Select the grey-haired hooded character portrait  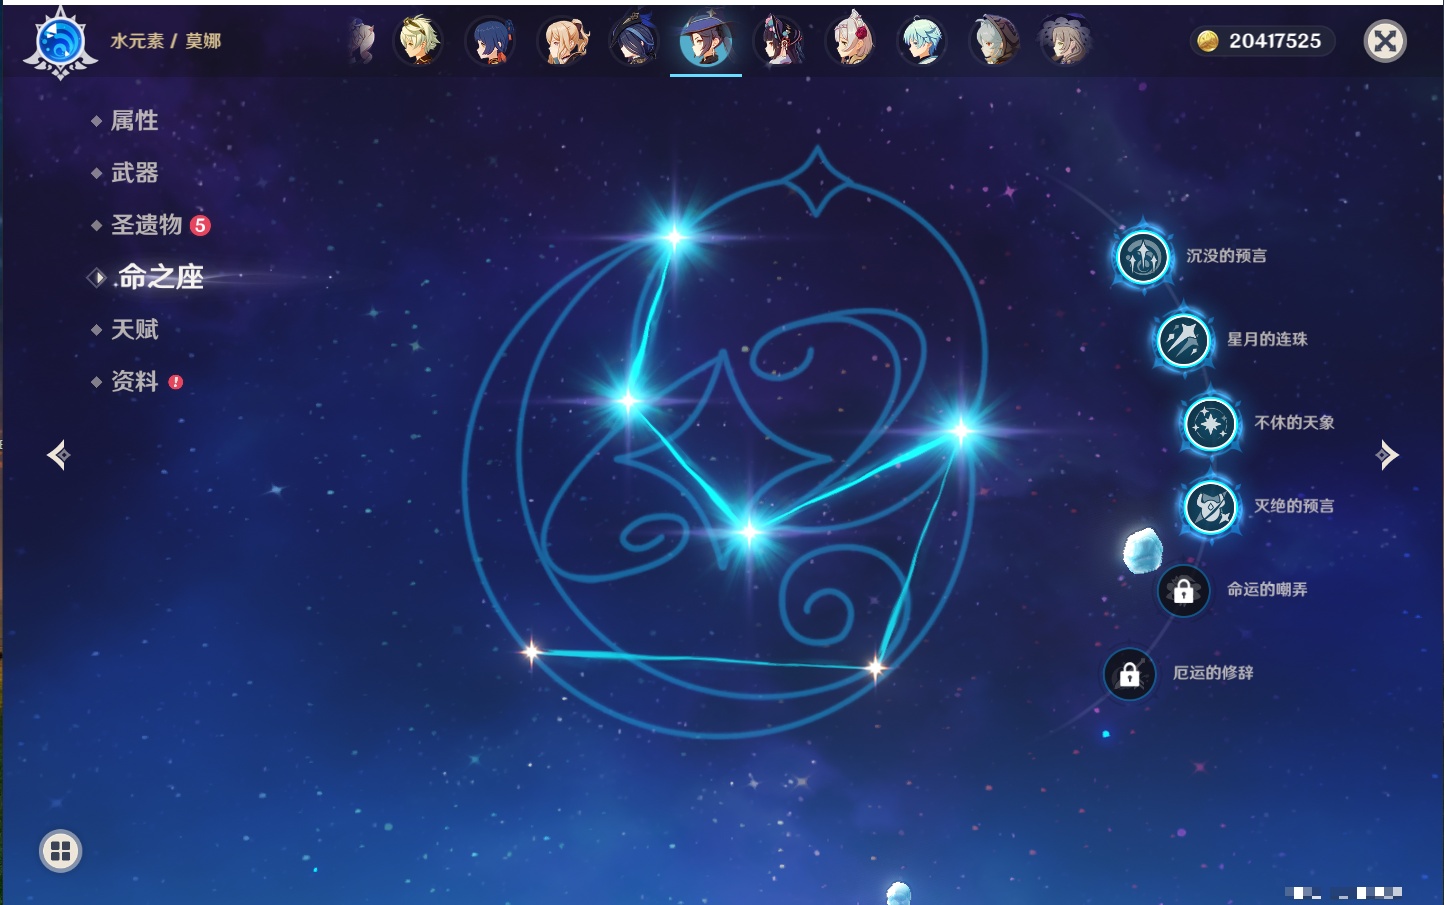[994, 41]
